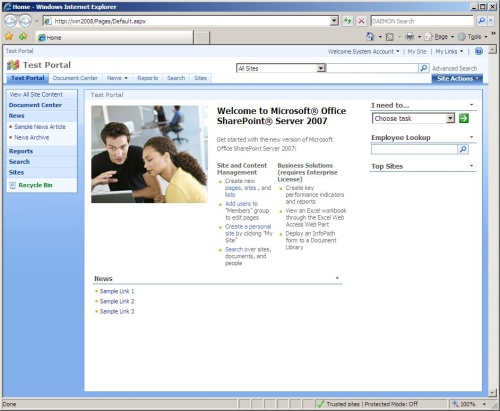Click the DAEMON Search magnifier icon
Viewport: 500px width, 411px height.
click(x=481, y=21)
